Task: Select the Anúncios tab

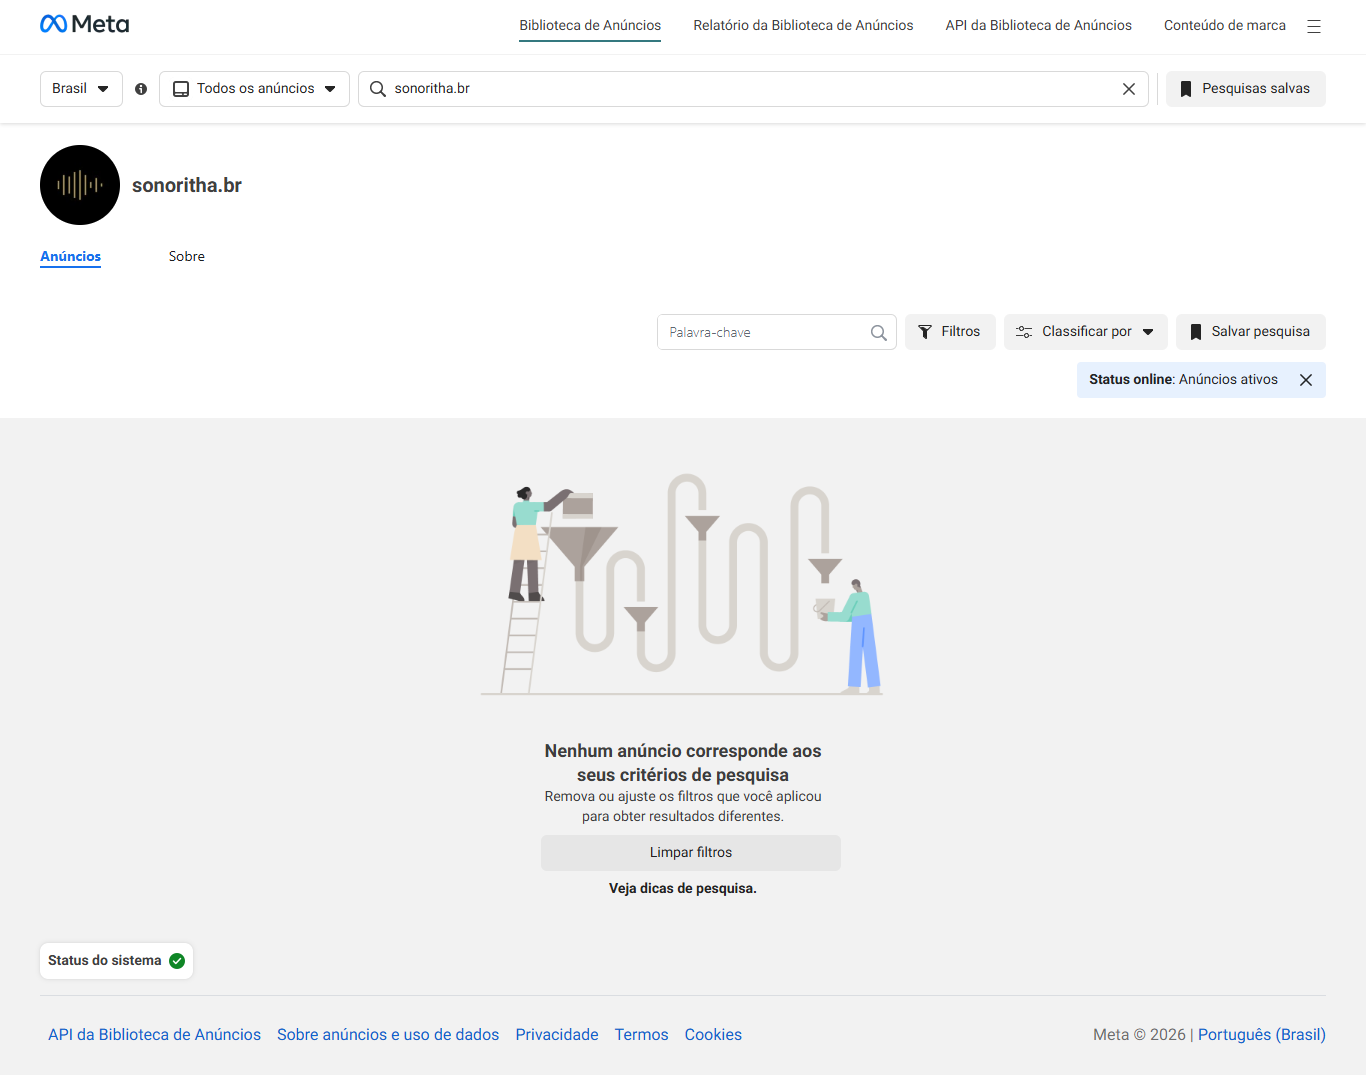Action: click(71, 257)
